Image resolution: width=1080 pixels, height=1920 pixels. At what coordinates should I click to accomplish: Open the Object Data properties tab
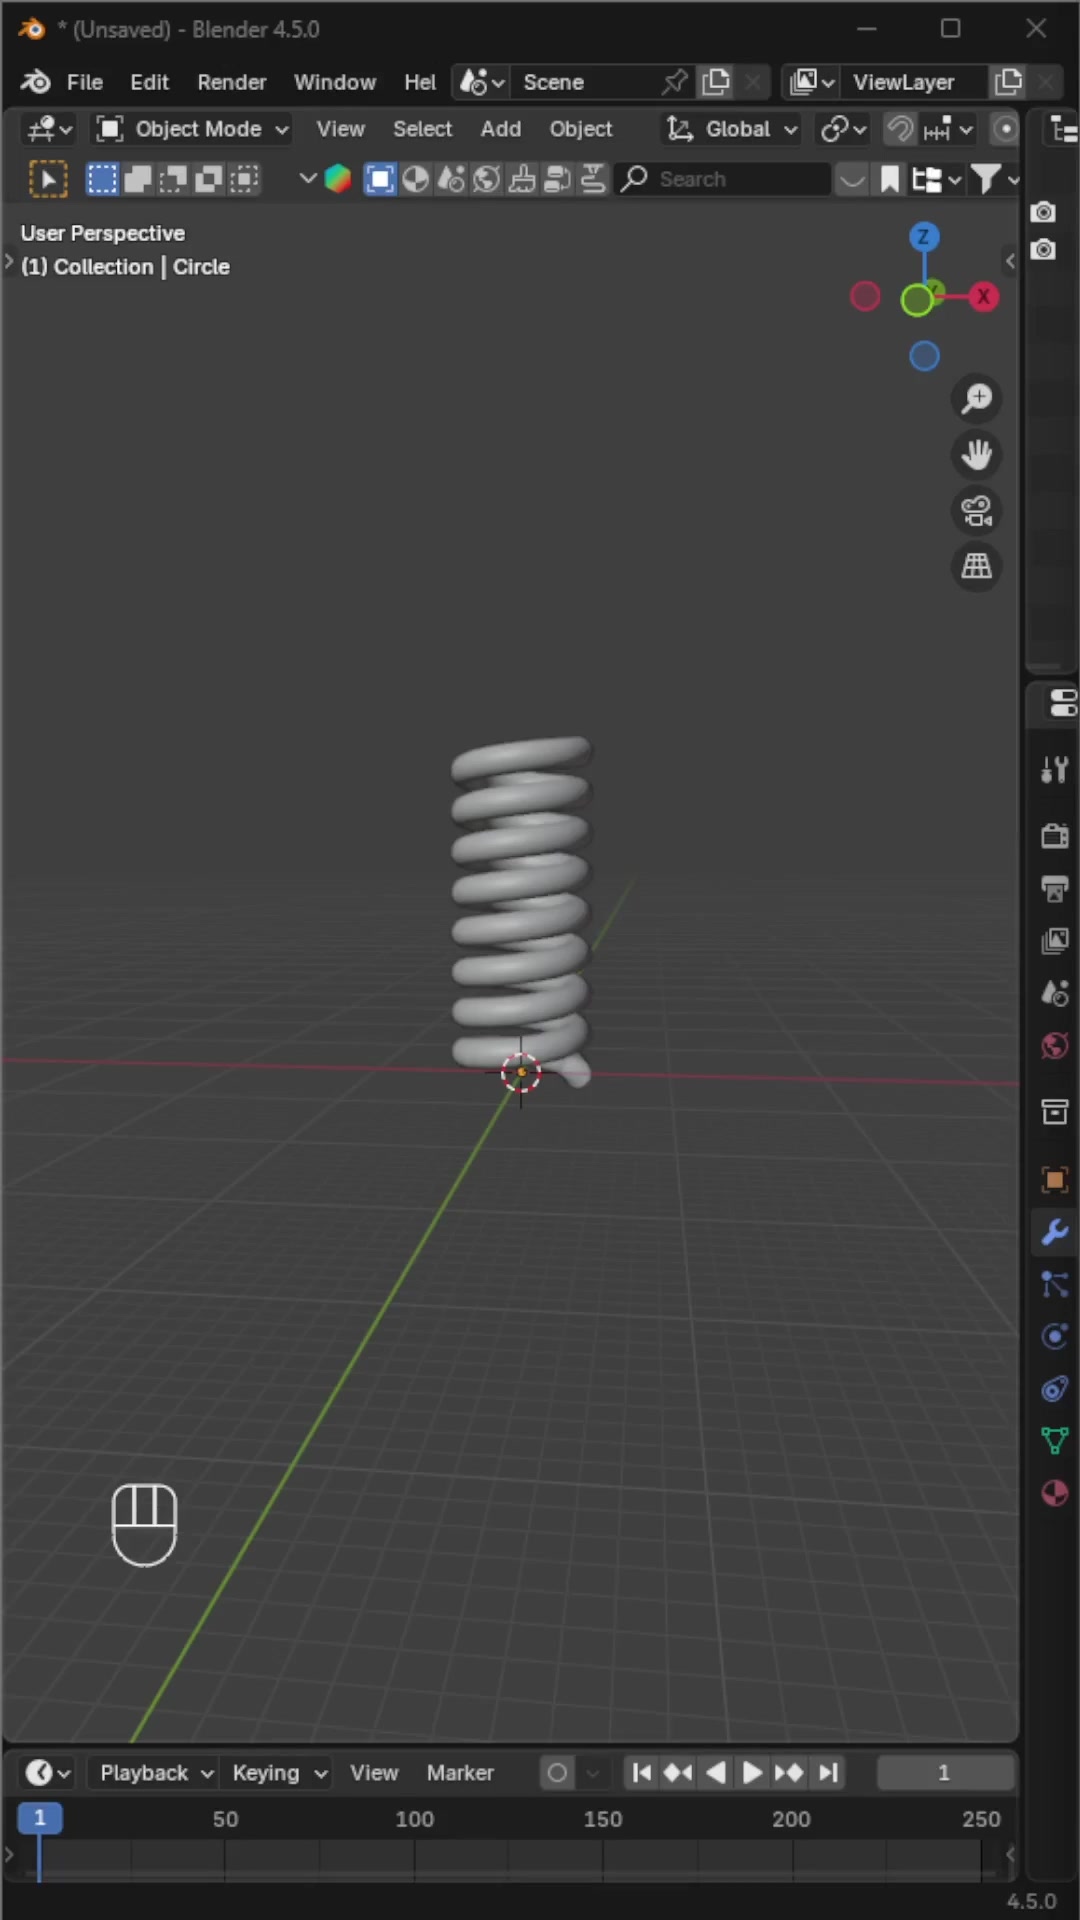coord(1055,1441)
